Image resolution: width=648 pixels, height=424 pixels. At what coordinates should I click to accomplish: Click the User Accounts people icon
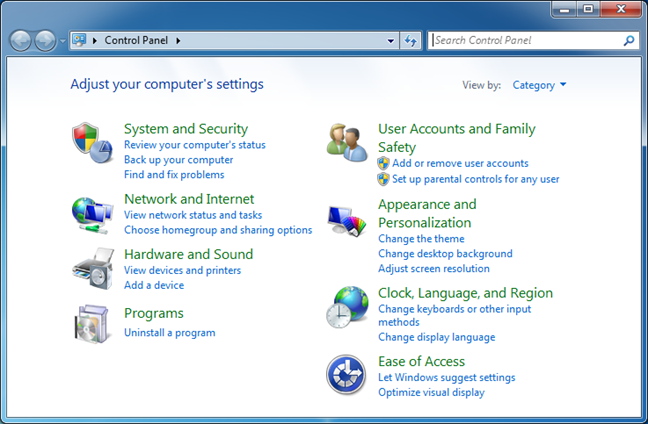coord(347,142)
